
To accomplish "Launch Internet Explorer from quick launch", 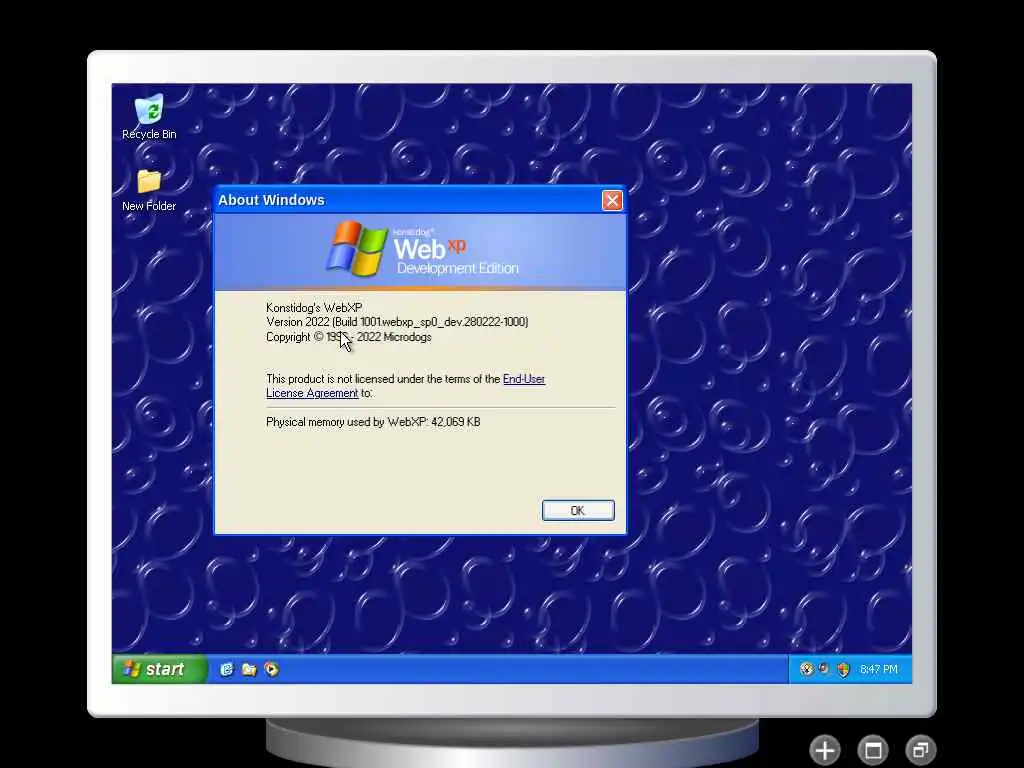I will [x=227, y=669].
